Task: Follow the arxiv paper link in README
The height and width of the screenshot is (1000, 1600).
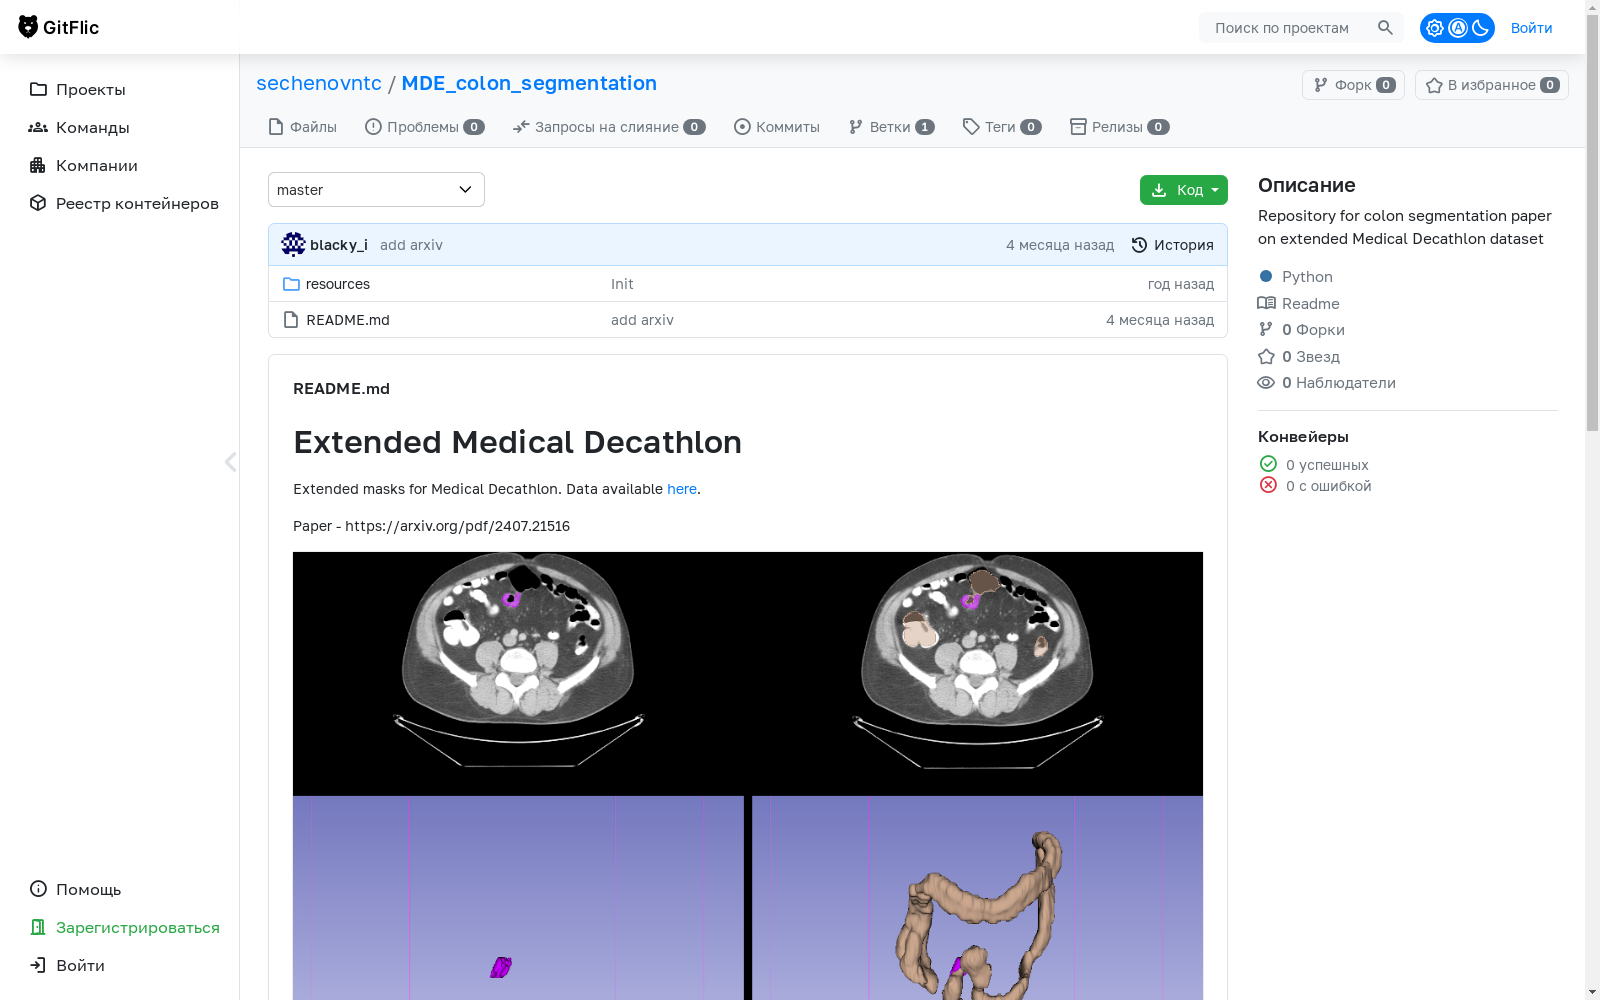Action: [x=458, y=526]
